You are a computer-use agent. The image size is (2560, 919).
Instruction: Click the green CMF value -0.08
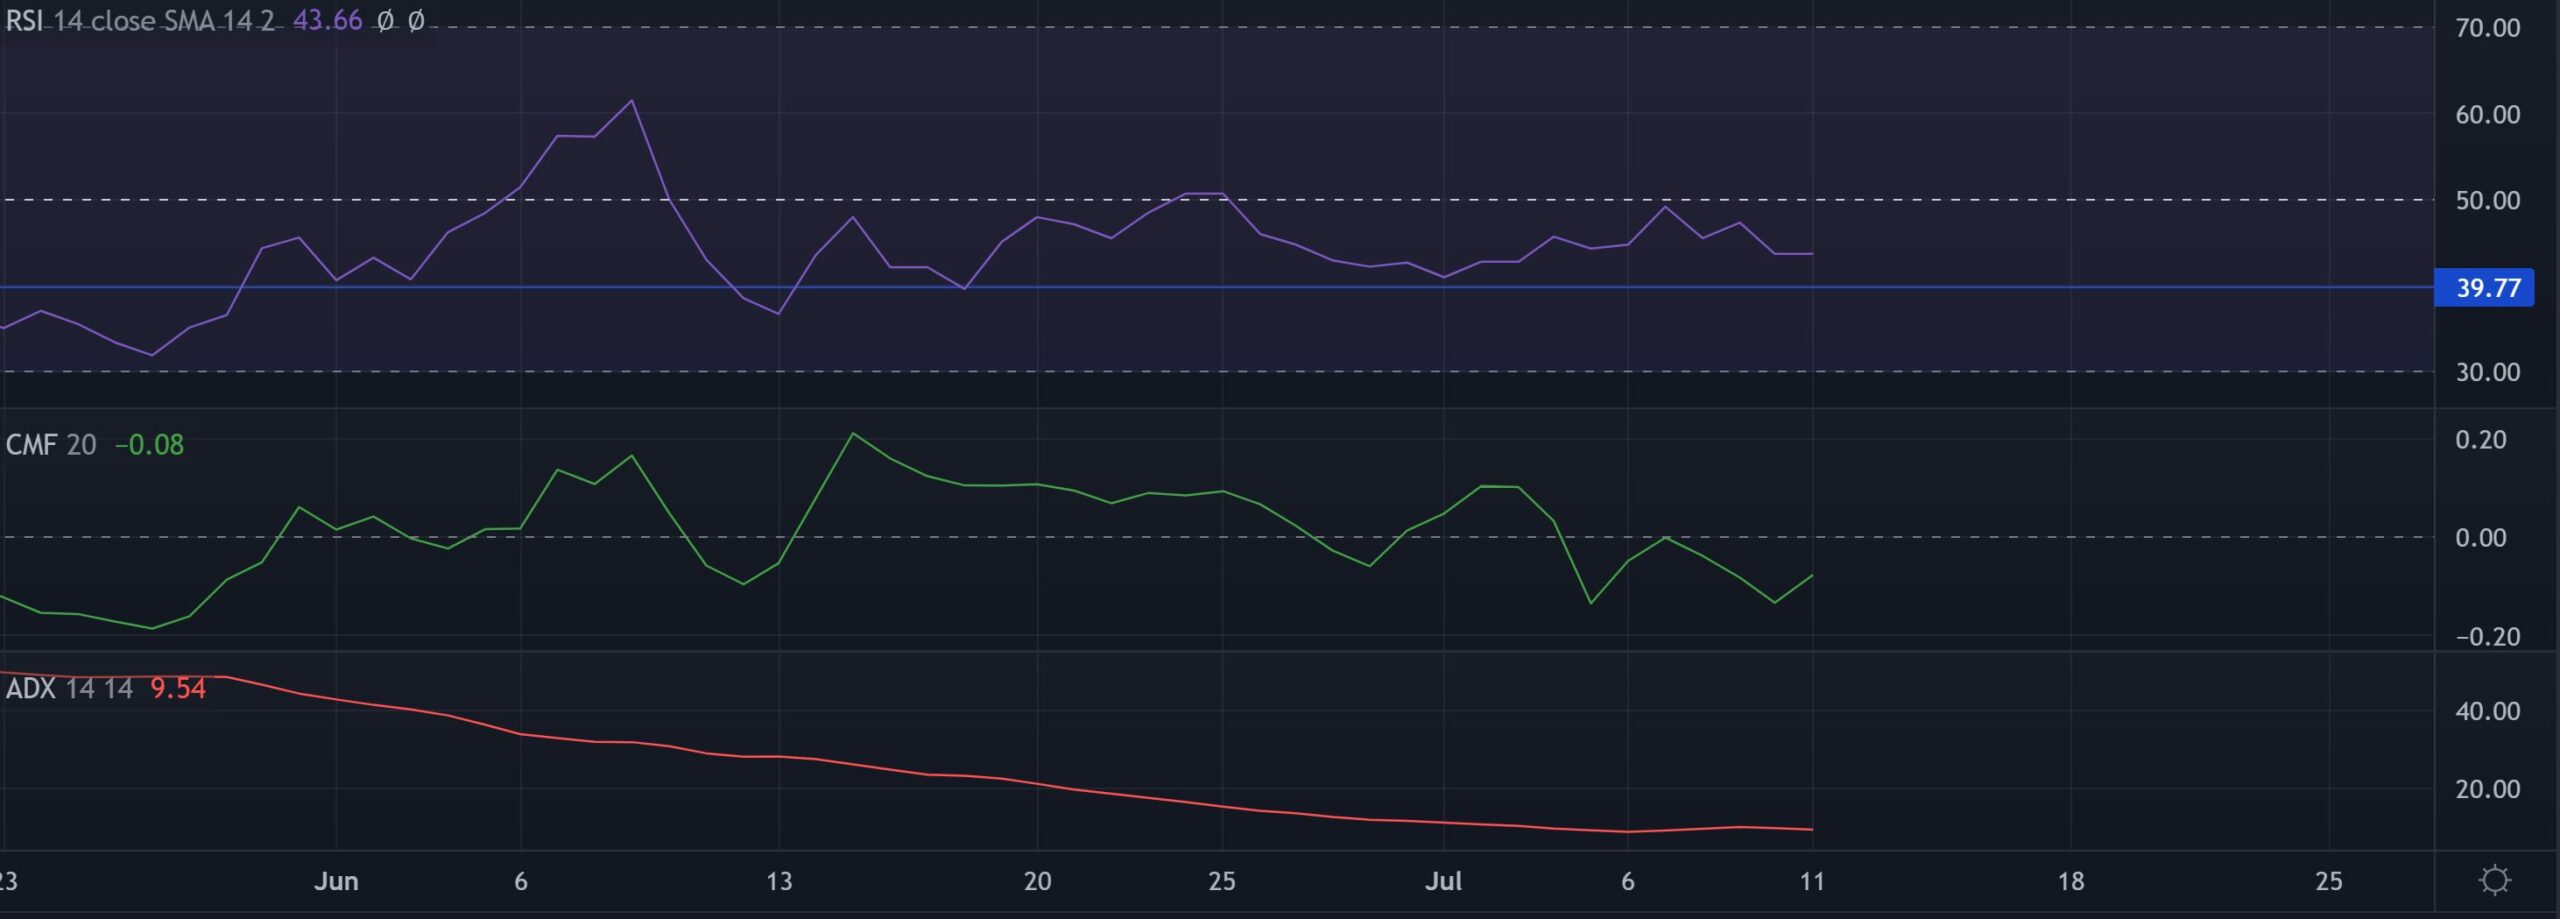coord(148,446)
